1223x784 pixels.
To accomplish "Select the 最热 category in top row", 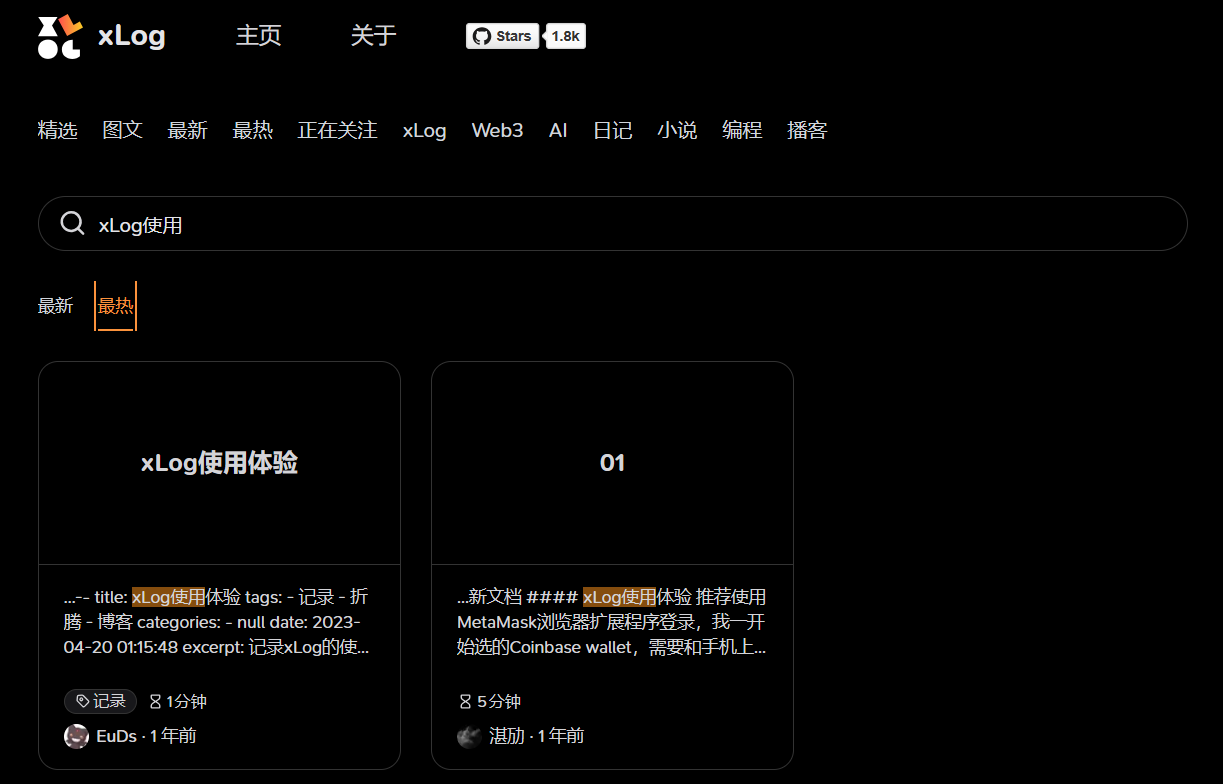I will pyautogui.click(x=253, y=130).
